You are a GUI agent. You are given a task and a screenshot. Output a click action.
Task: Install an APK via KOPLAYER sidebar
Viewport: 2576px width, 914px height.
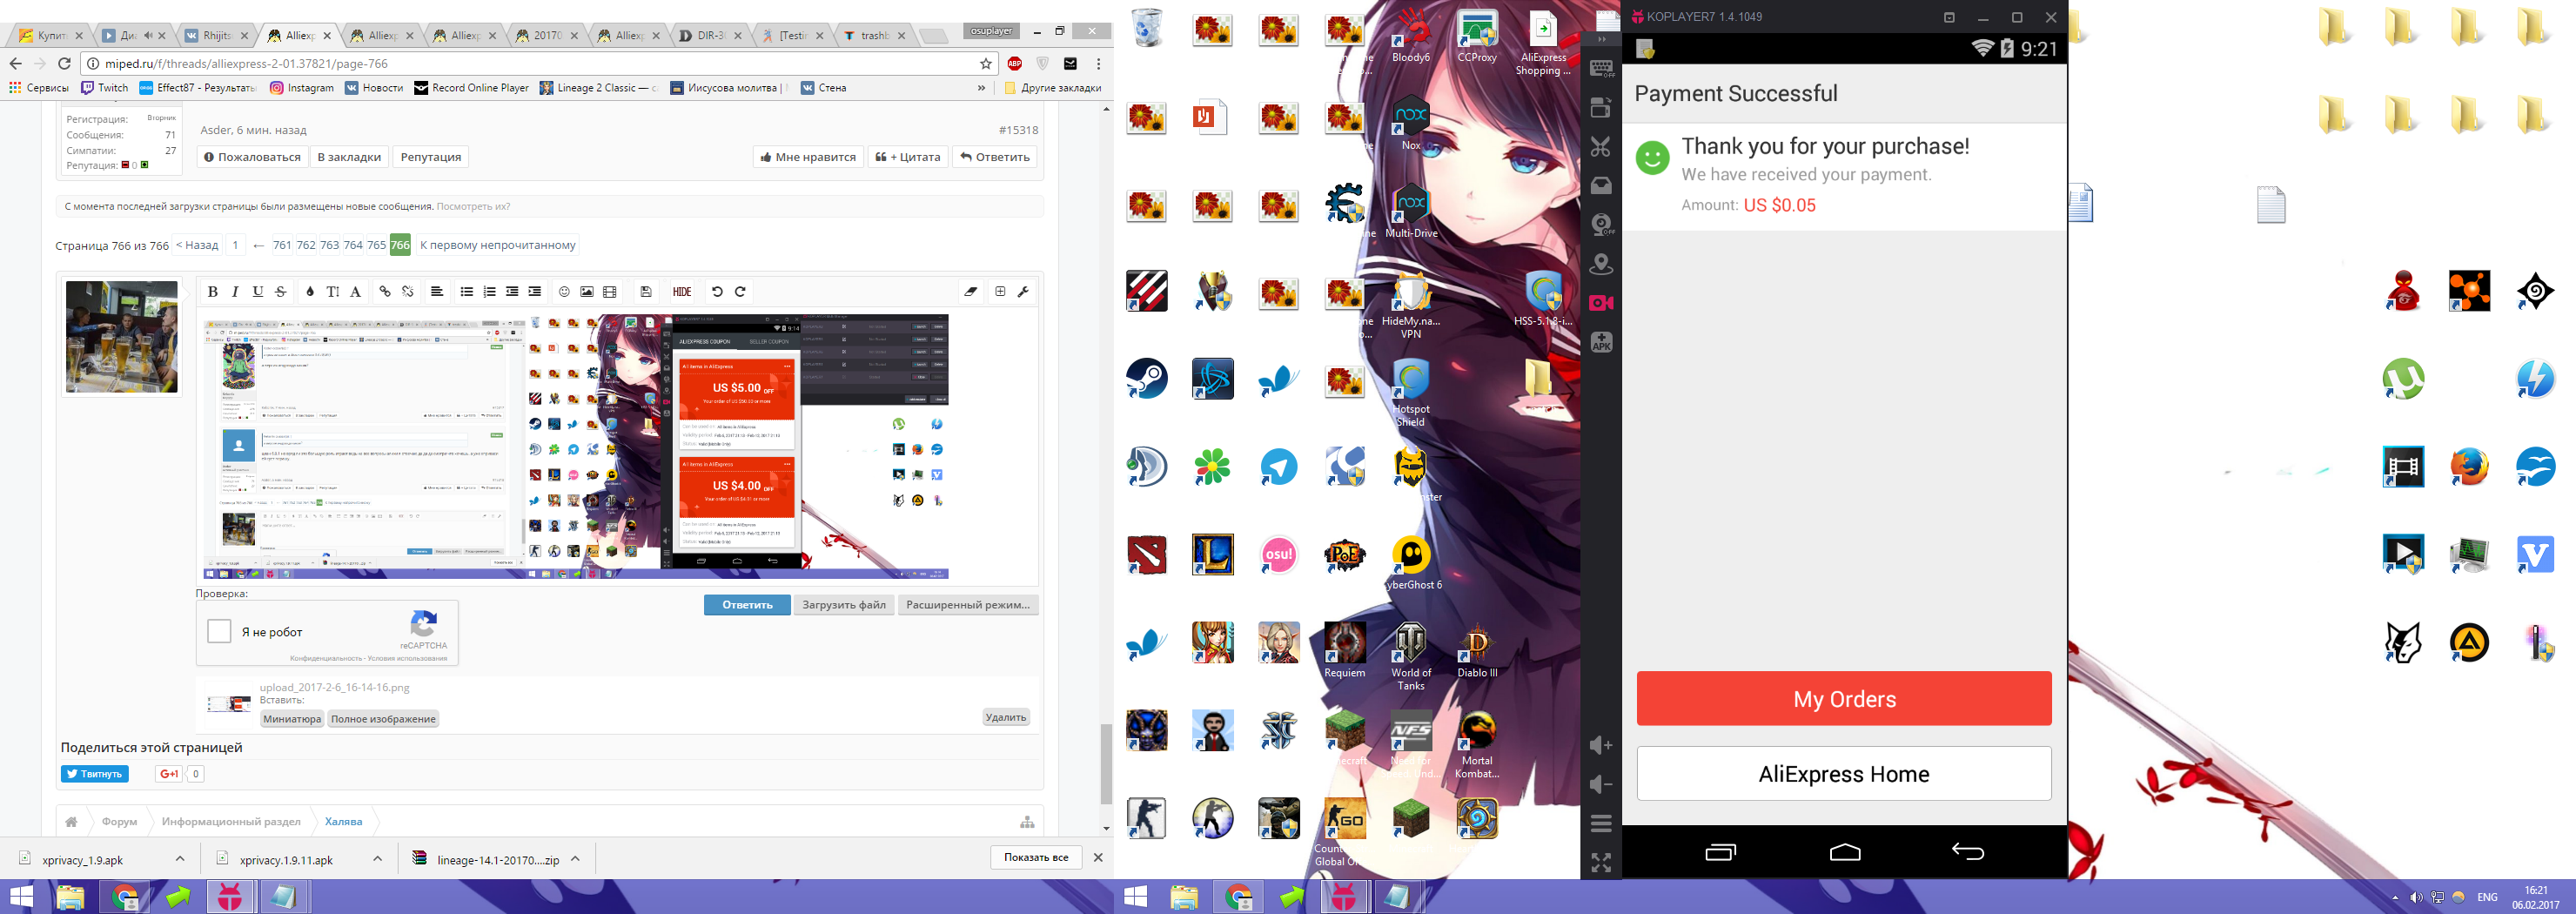1601,342
